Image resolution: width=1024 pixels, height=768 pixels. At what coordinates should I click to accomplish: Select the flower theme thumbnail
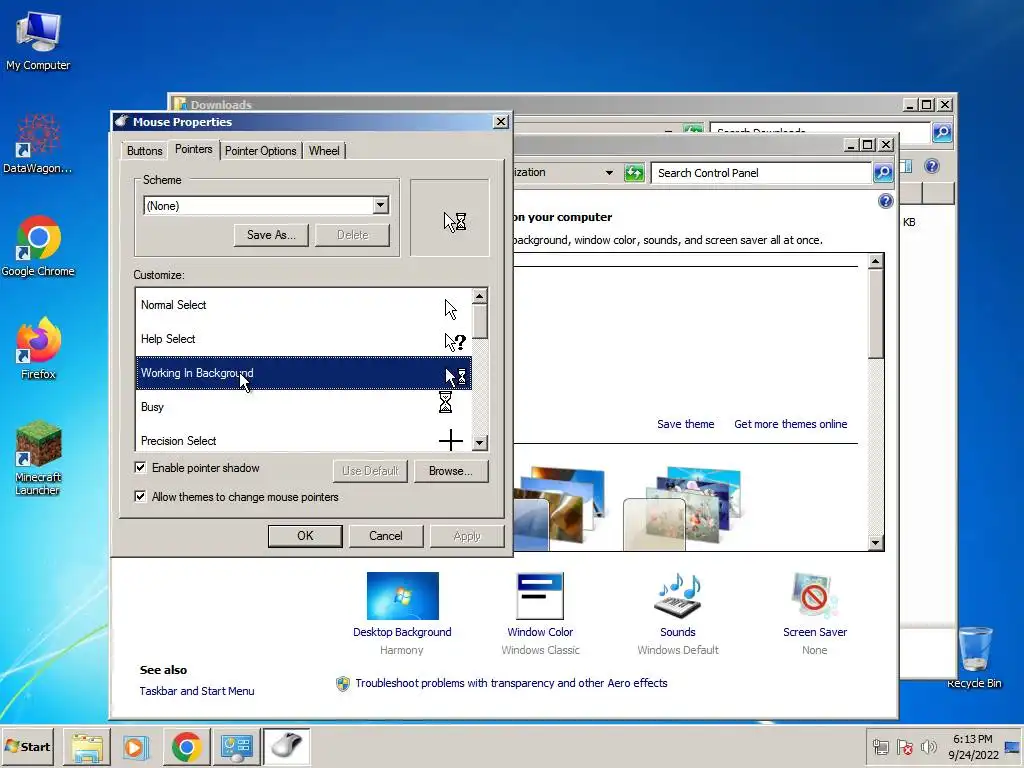[x=682, y=507]
